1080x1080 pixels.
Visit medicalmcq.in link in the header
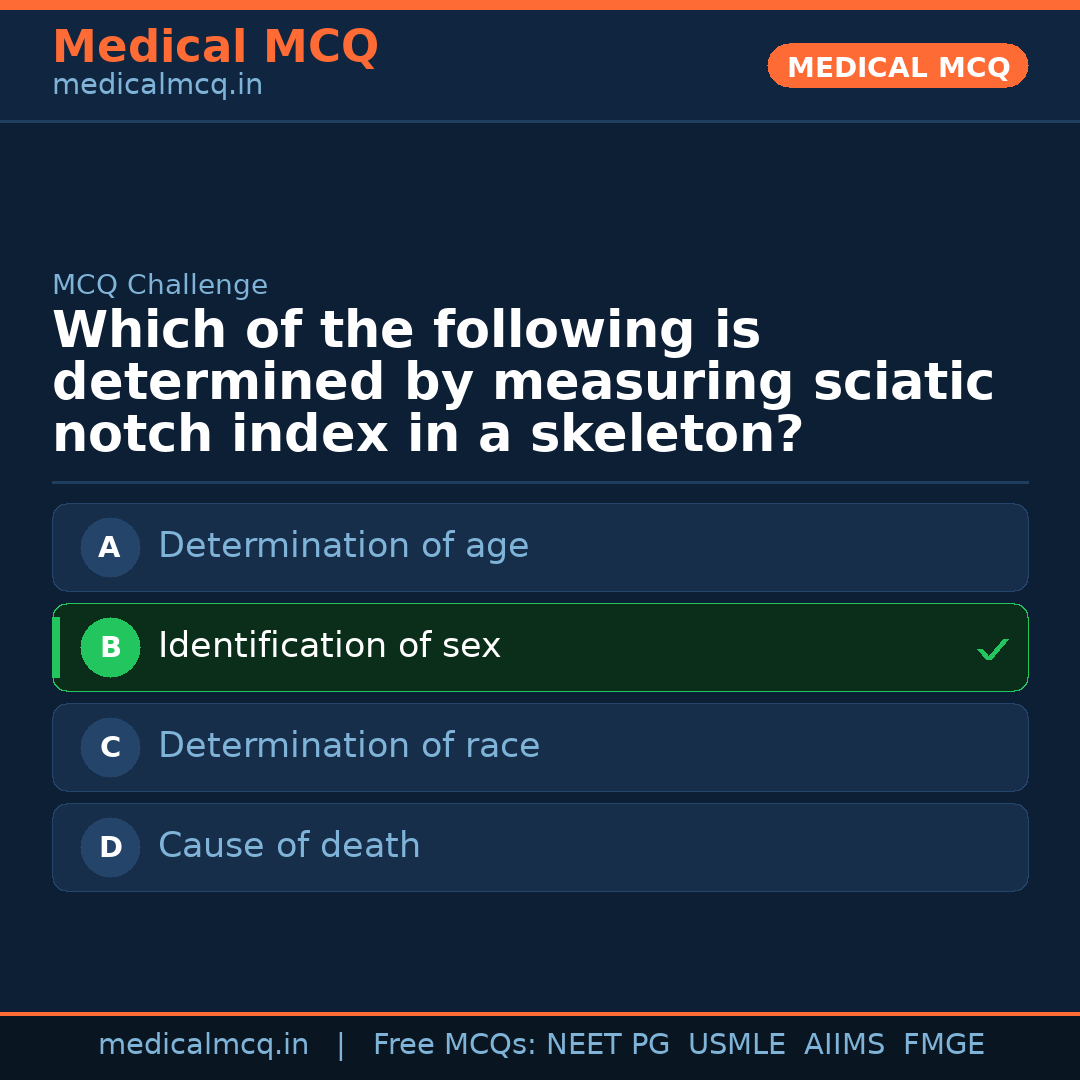[156, 85]
